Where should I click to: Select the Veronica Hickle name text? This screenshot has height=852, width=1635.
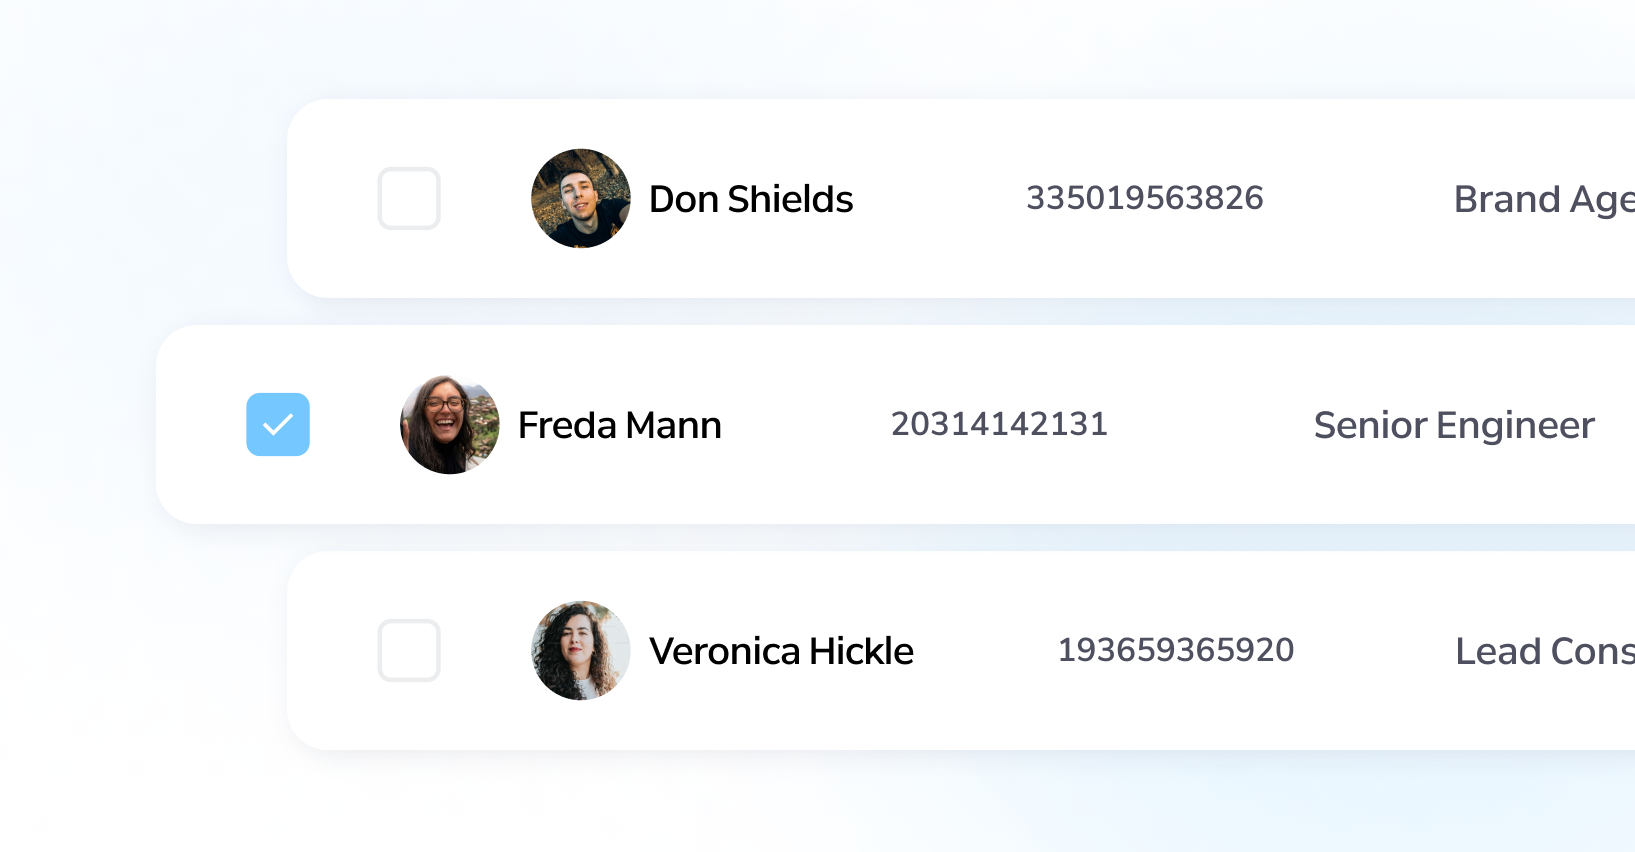pyautogui.click(x=781, y=651)
